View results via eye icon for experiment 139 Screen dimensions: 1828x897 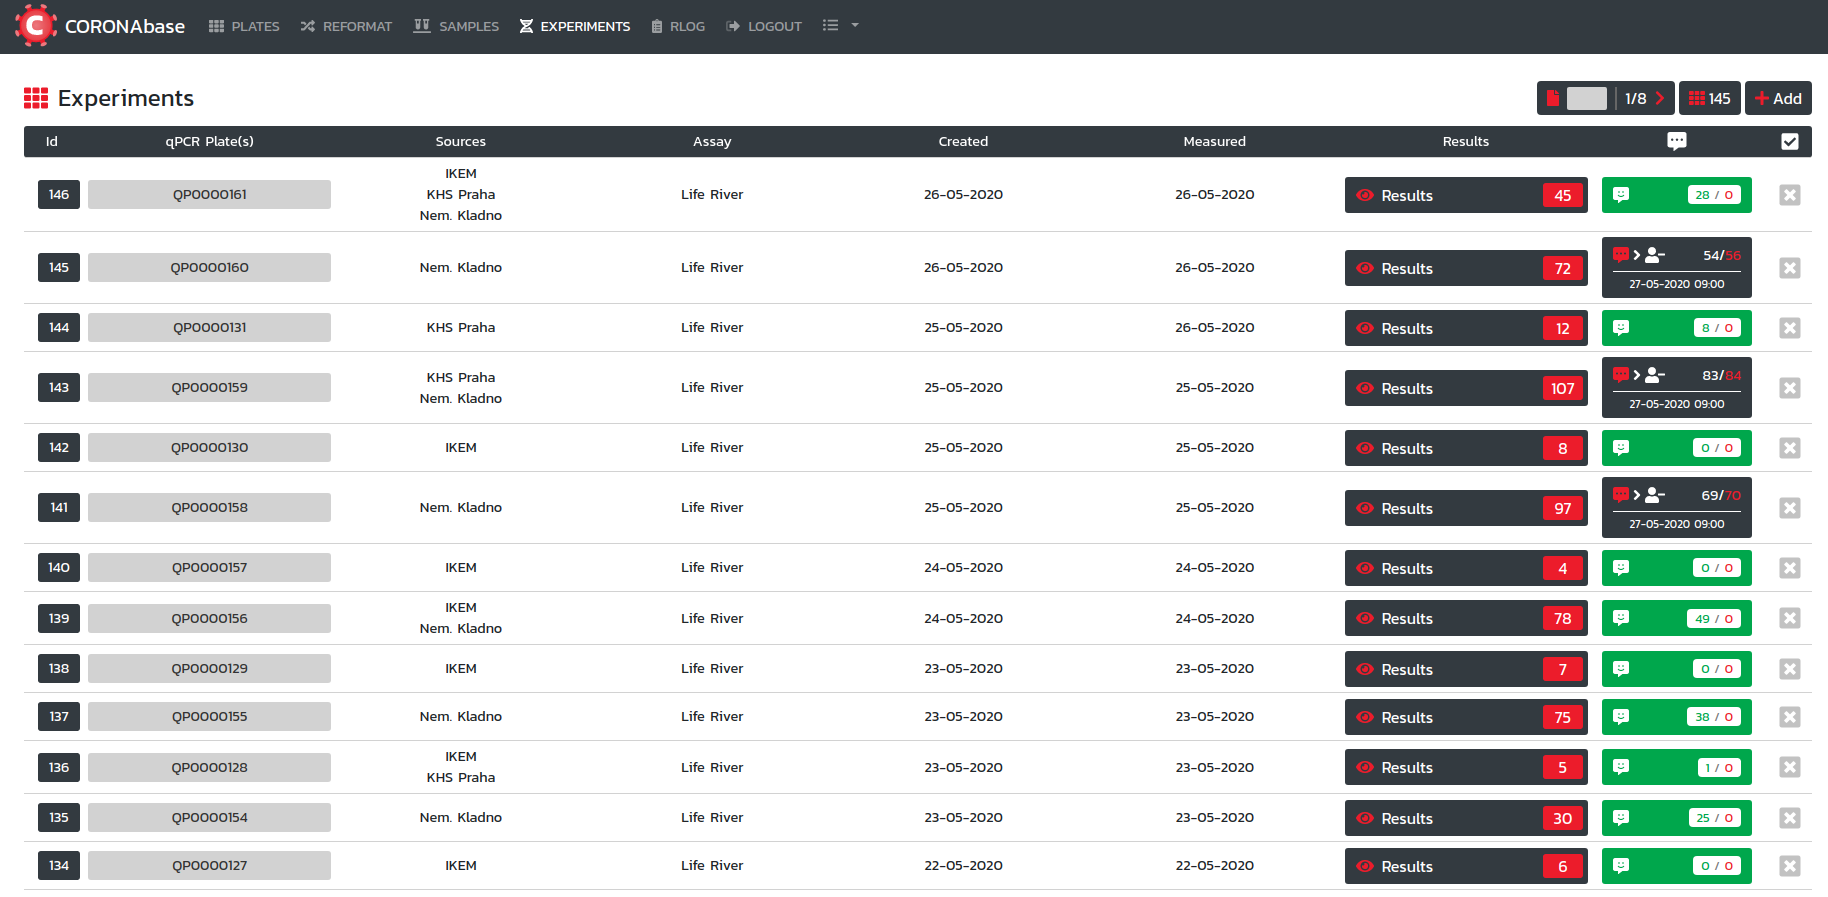pos(1365,618)
